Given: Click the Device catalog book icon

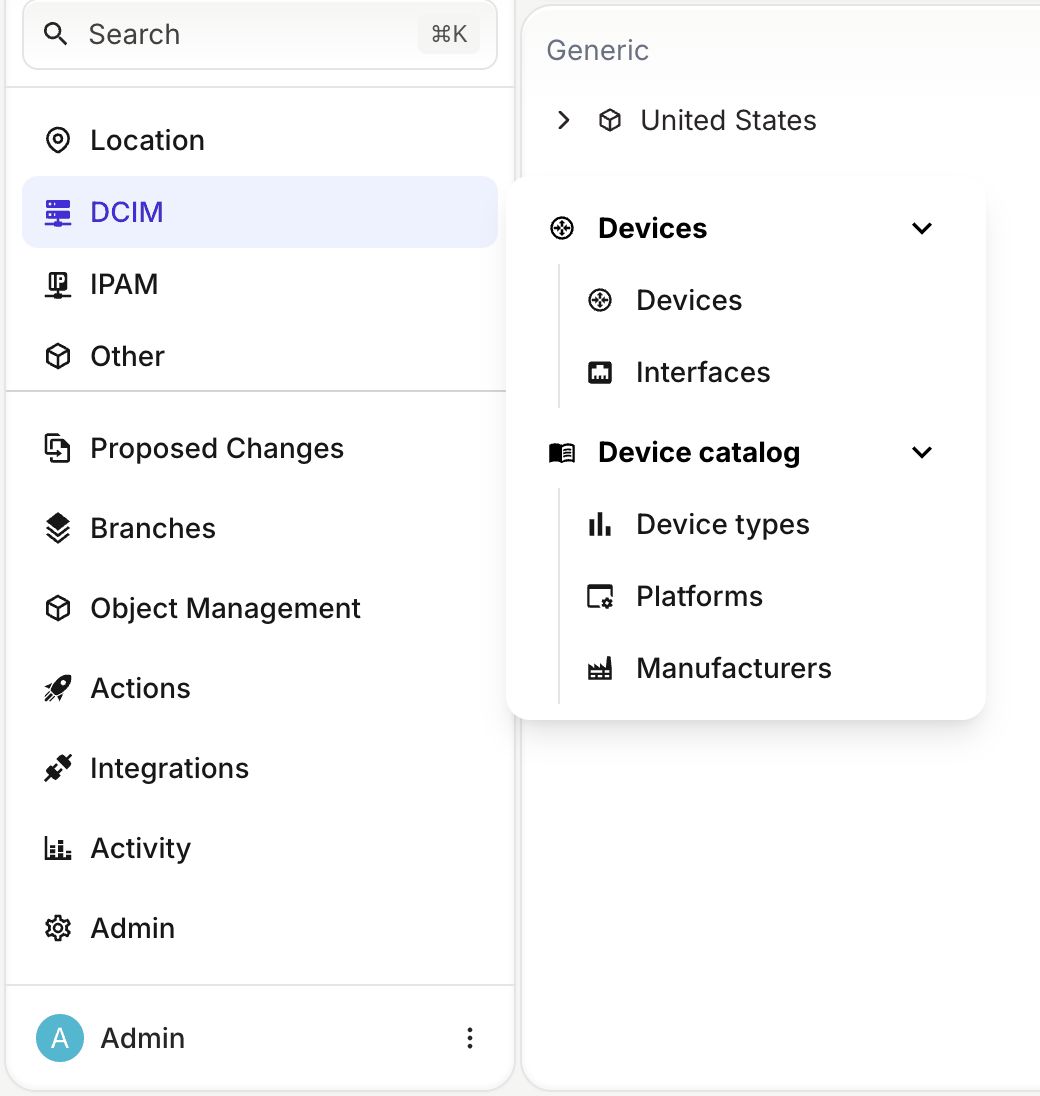Looking at the screenshot, I should pyautogui.click(x=562, y=453).
